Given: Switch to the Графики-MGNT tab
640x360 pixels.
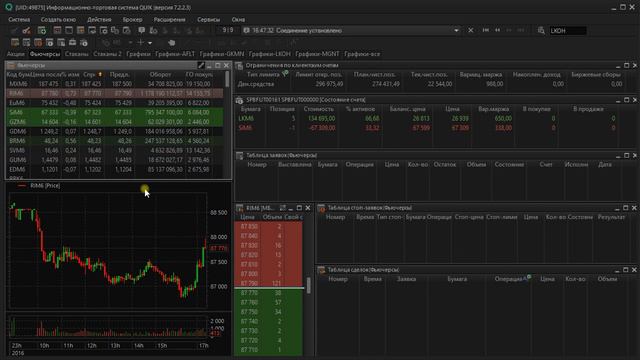Looking at the screenshot, I should 317,54.
